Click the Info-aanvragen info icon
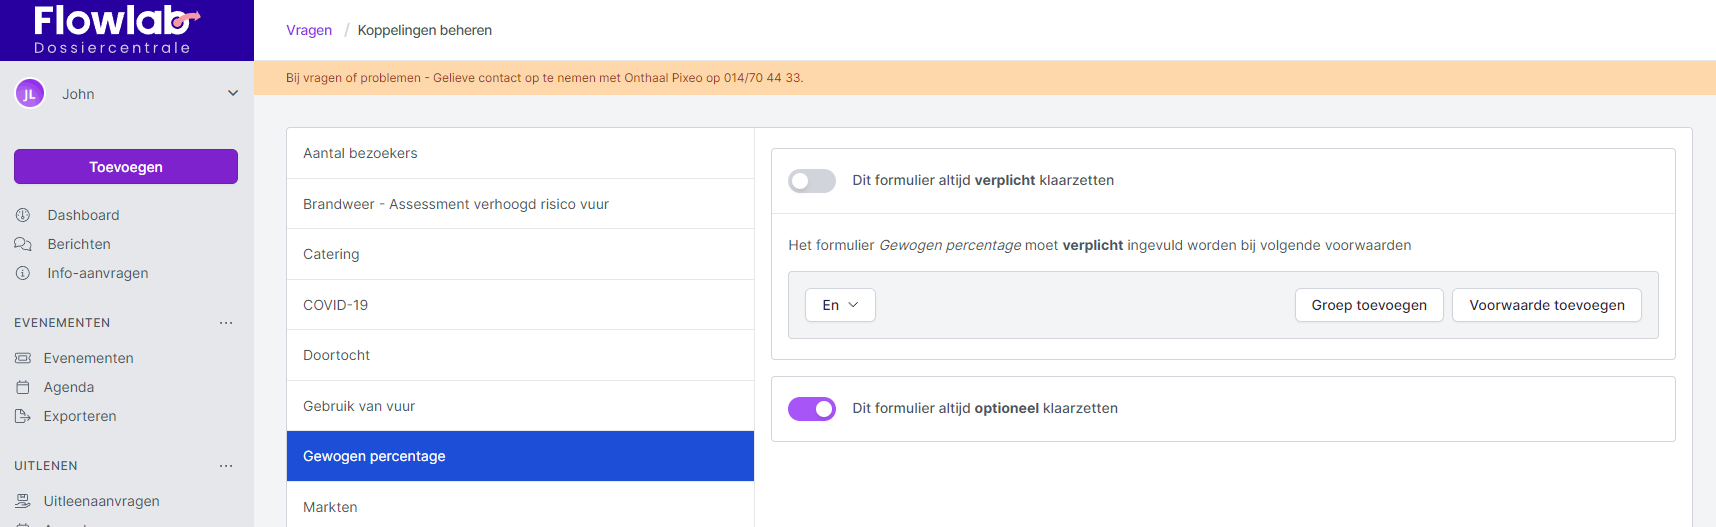This screenshot has height=527, width=1716. 23,273
